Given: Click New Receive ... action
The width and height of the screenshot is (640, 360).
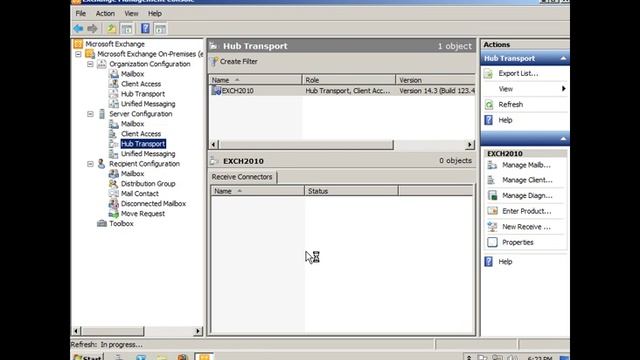Looking at the screenshot, I should pyautogui.click(x=526, y=227).
